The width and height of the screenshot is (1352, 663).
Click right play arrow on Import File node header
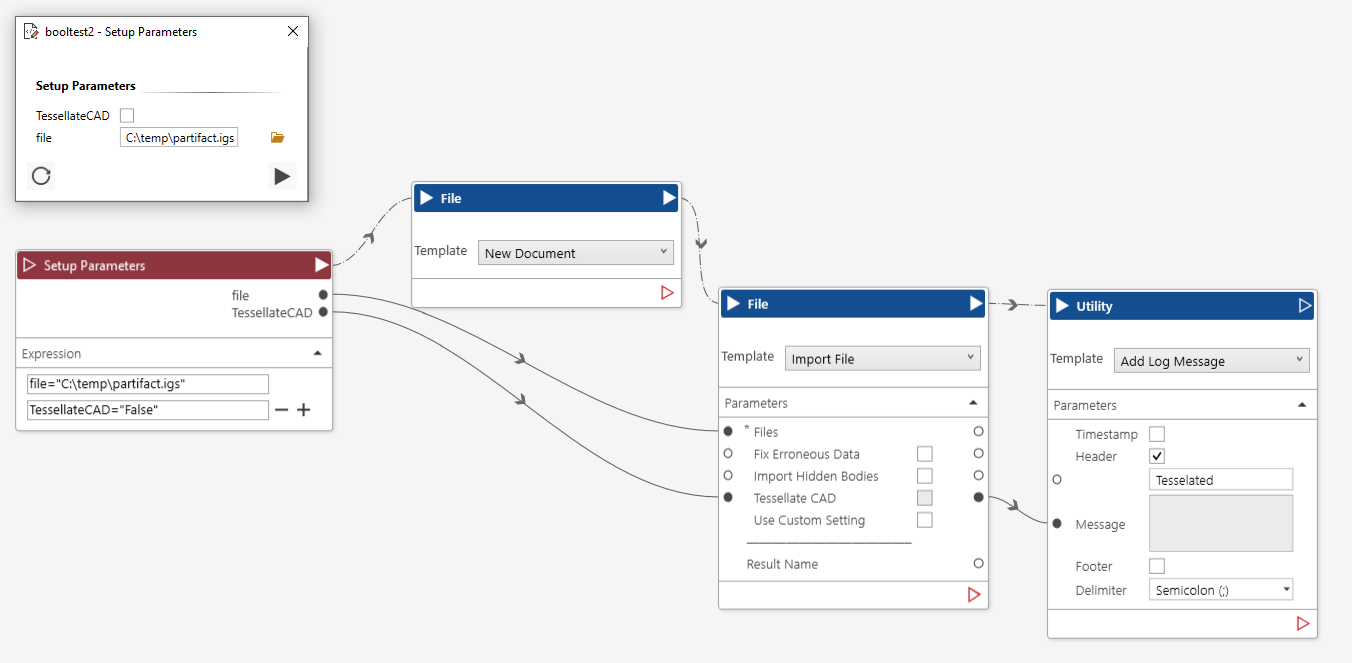(x=976, y=304)
